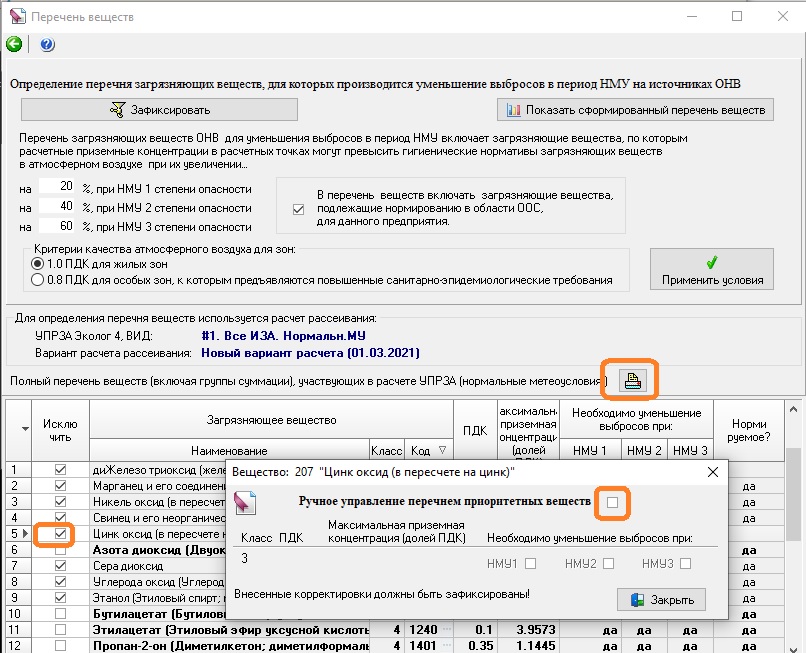Click the filter icon on the Код column
Viewport: 806px width, 653px height.
(443, 451)
